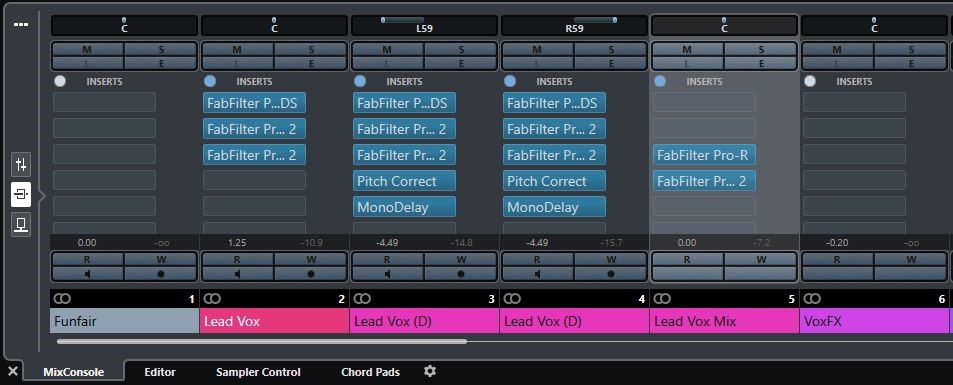Click the R59 pan control on channel 4
953x385 pixels.
[574, 26]
